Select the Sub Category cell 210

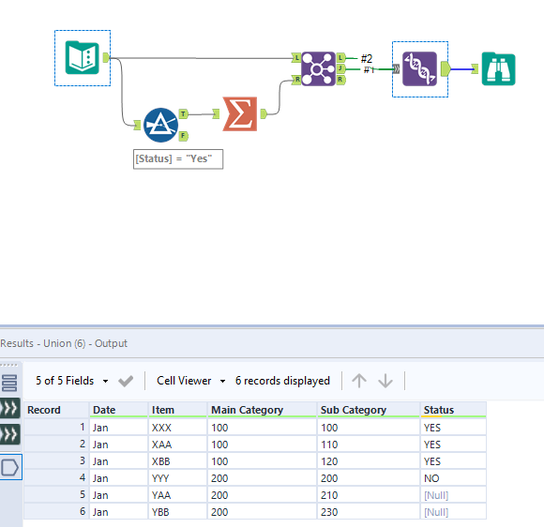pyautogui.click(x=368, y=495)
